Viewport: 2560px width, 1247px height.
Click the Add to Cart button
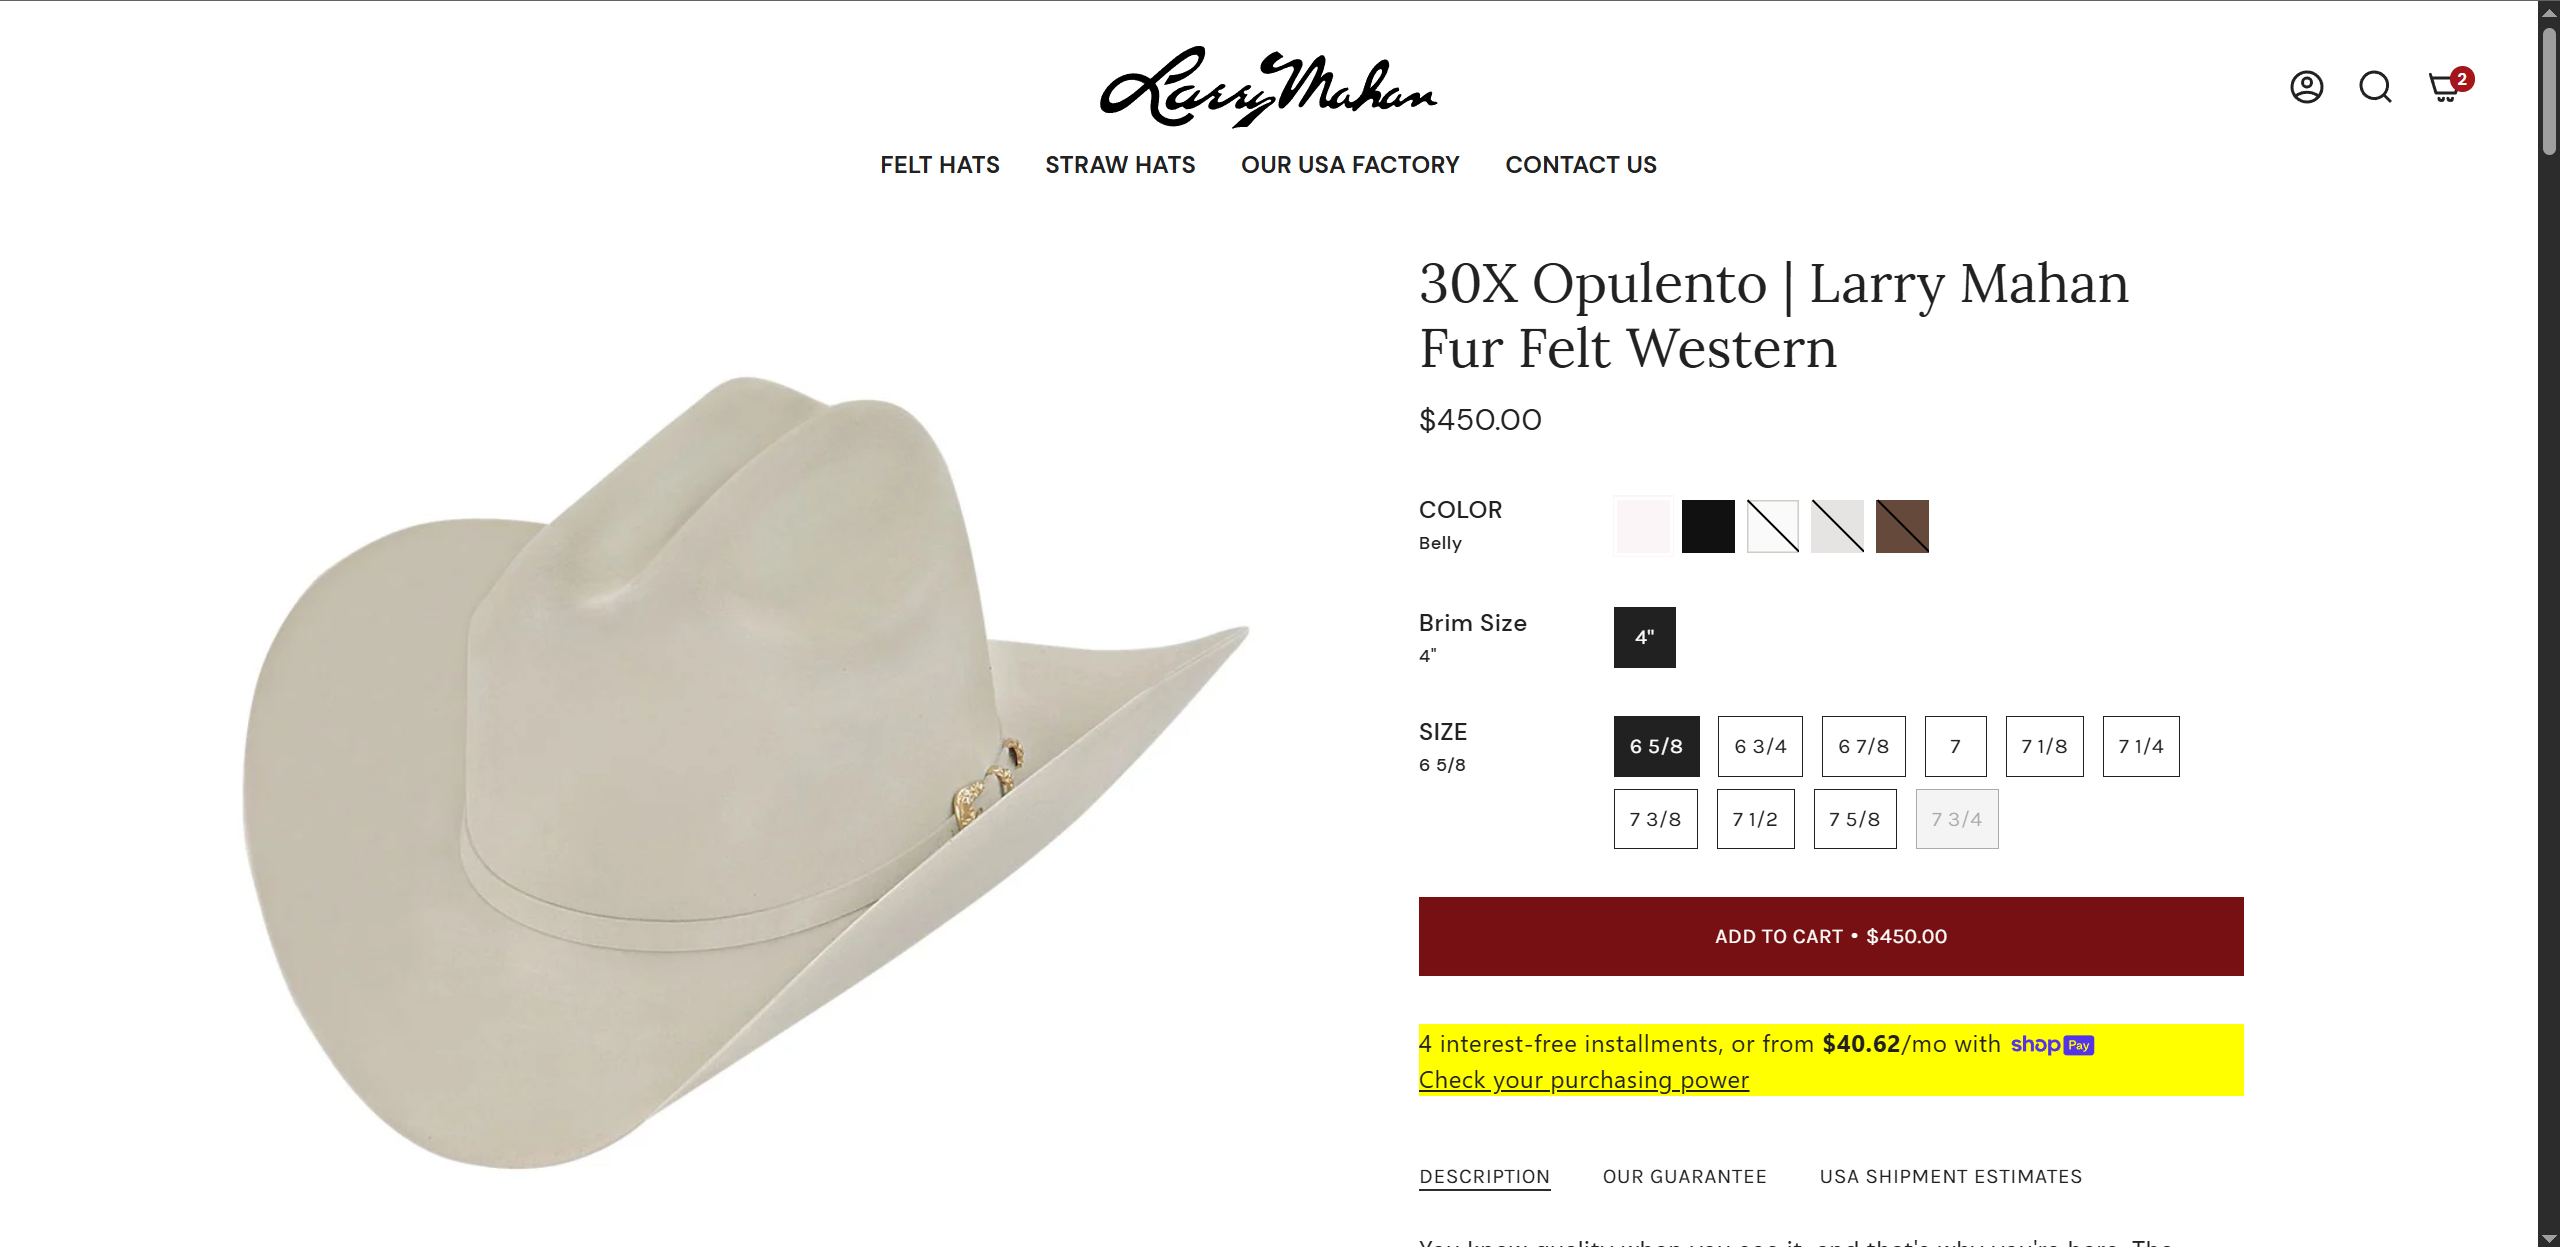(x=1830, y=936)
